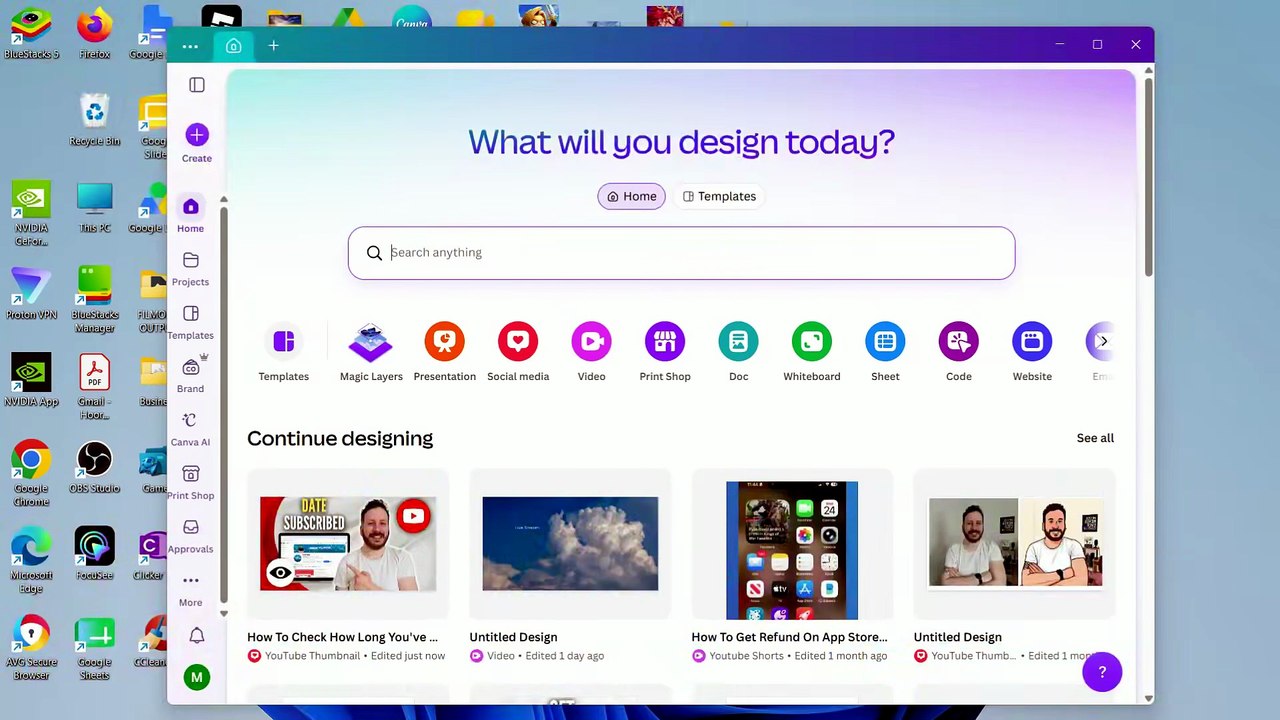This screenshot has height=720, width=1280.
Task: Open the two-men Untitled Design thumbnail
Action: (1015, 542)
